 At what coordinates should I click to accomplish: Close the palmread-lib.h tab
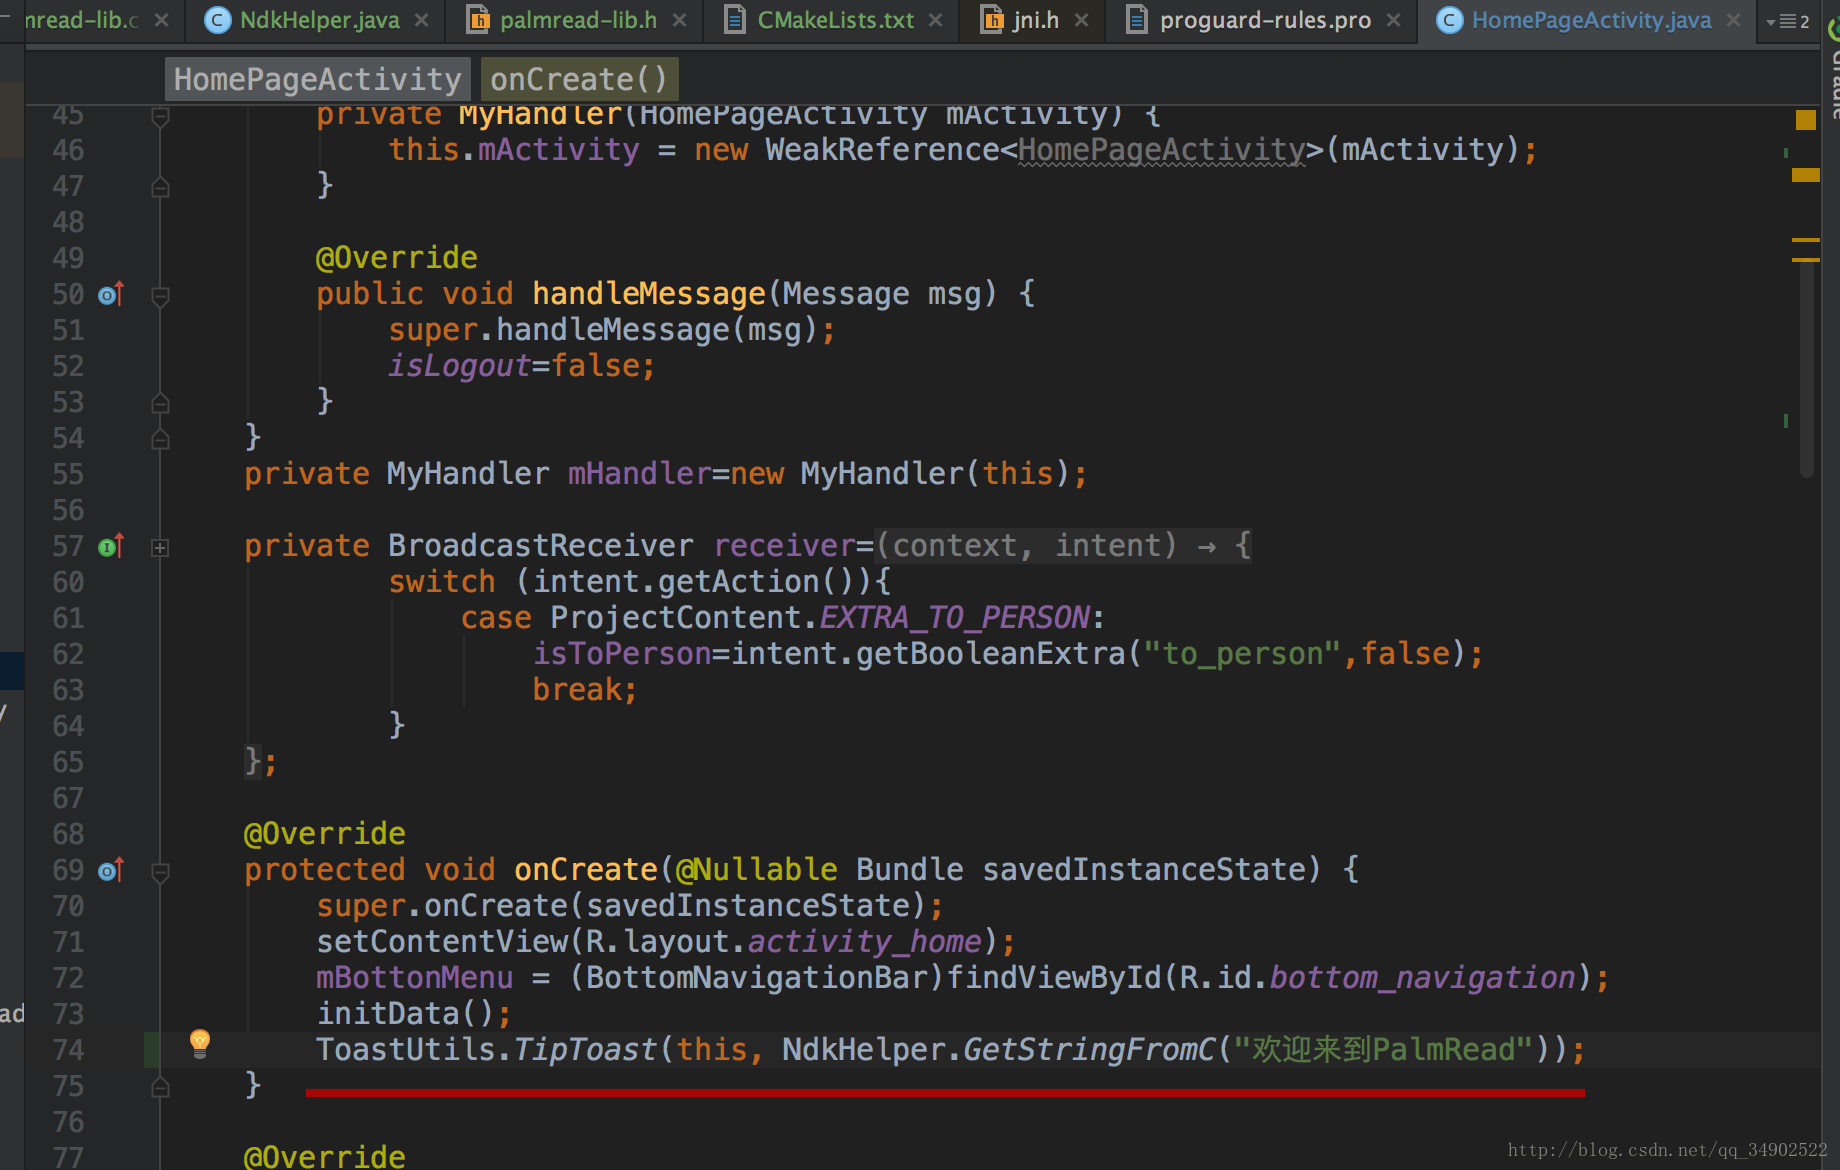[680, 20]
